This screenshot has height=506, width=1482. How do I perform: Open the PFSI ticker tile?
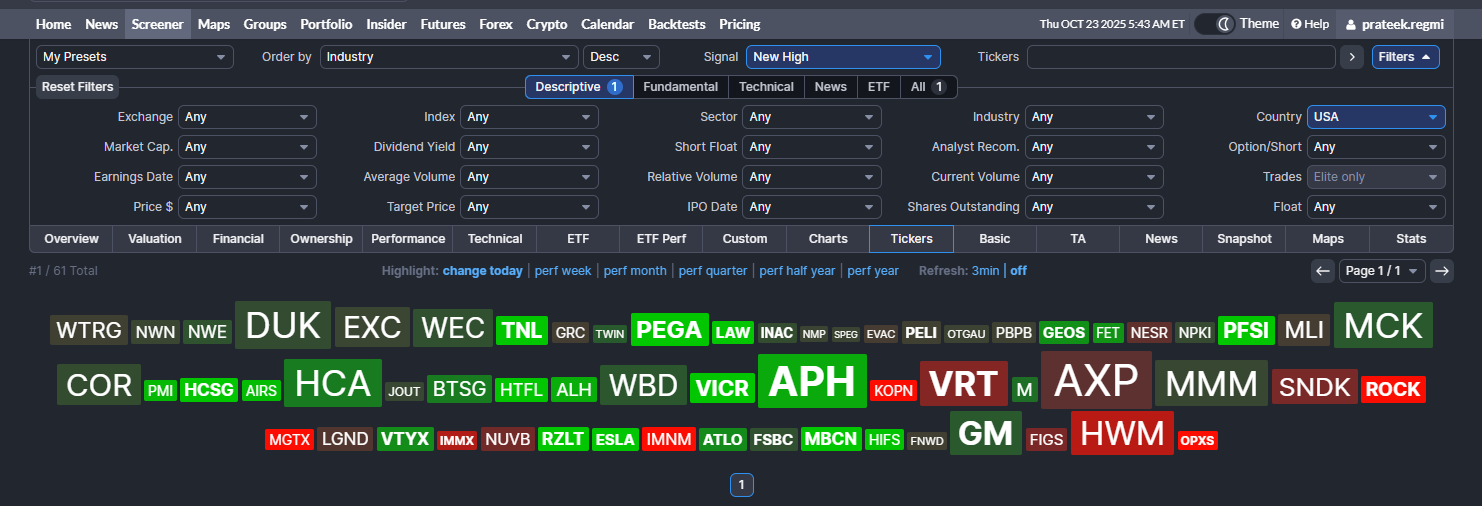tap(1246, 330)
